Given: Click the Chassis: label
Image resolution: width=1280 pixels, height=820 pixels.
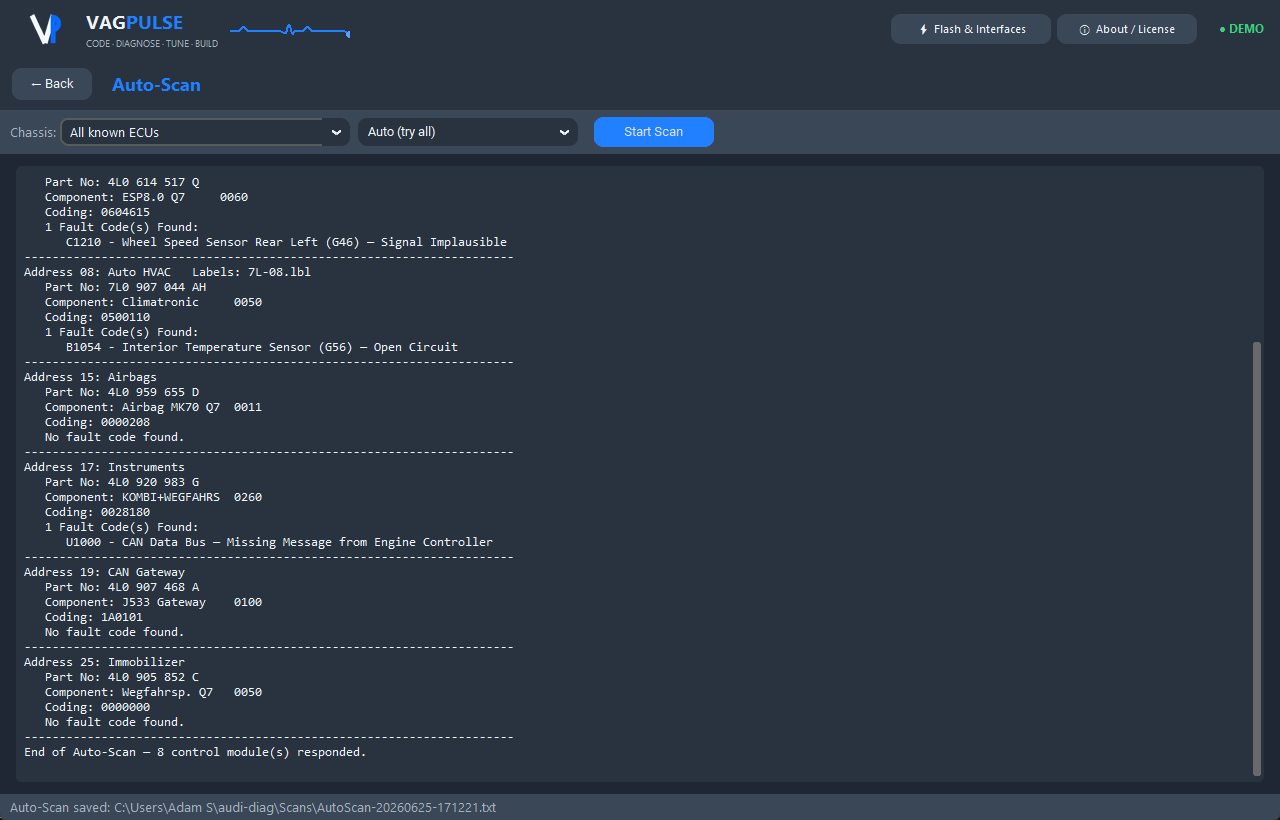Looking at the screenshot, I should (x=32, y=132).
